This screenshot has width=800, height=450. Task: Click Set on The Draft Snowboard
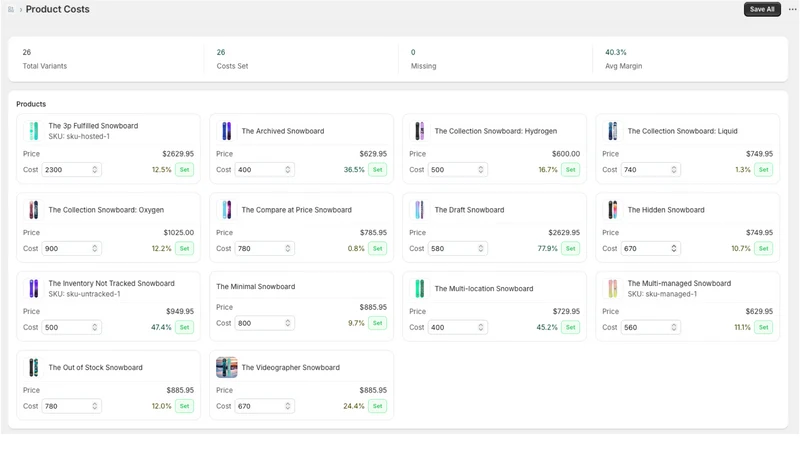(570, 248)
